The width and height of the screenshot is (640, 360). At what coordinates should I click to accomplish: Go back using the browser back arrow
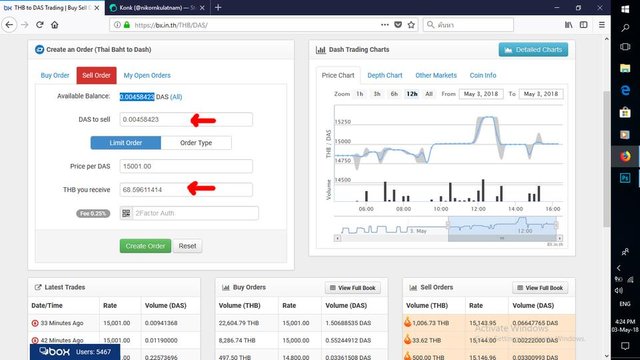[9, 25]
